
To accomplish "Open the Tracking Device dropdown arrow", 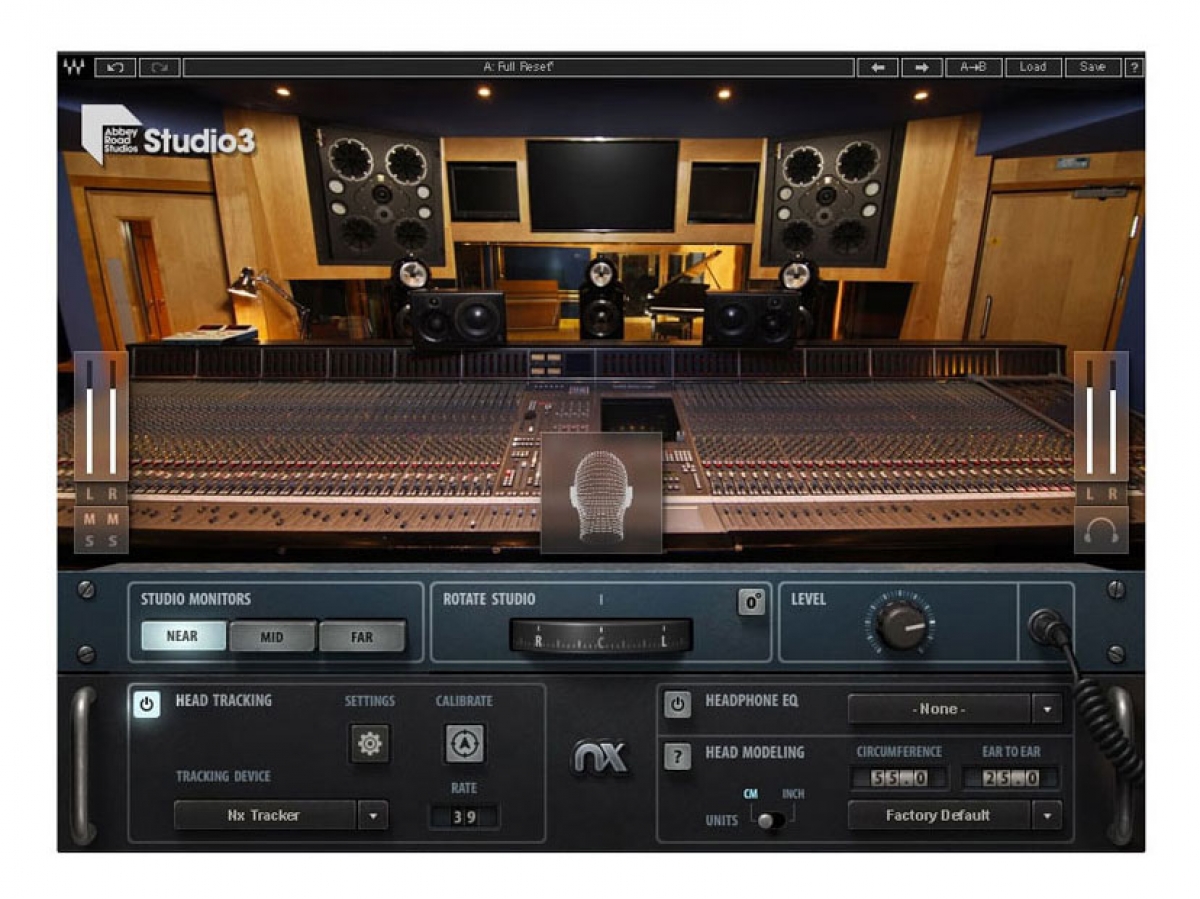I will click(x=372, y=815).
